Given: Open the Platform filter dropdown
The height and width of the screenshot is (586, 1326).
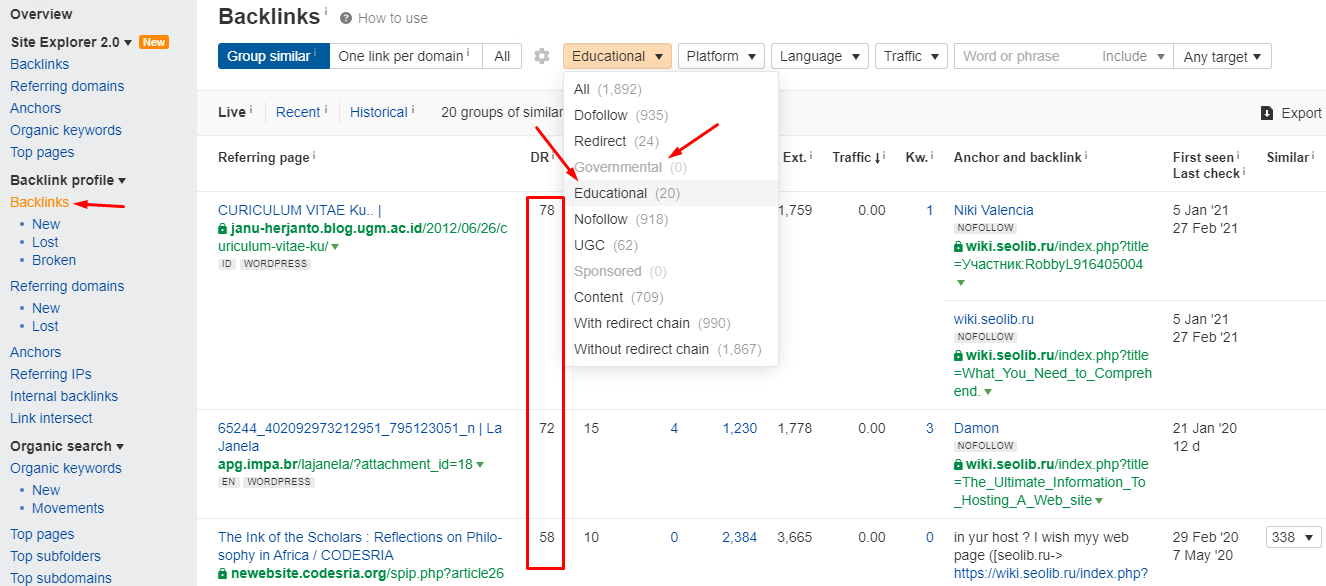Looking at the screenshot, I should pos(721,56).
